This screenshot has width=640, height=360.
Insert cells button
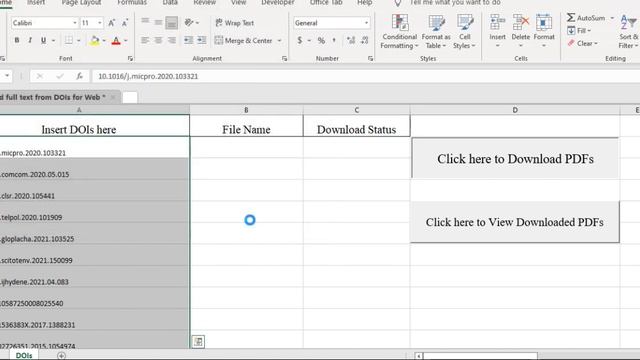click(498, 31)
